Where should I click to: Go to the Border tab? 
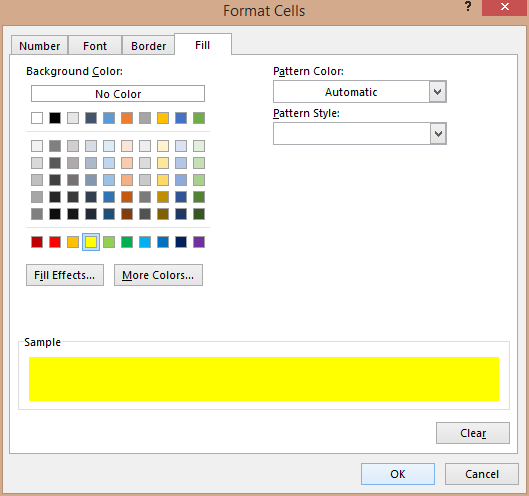pyautogui.click(x=148, y=46)
